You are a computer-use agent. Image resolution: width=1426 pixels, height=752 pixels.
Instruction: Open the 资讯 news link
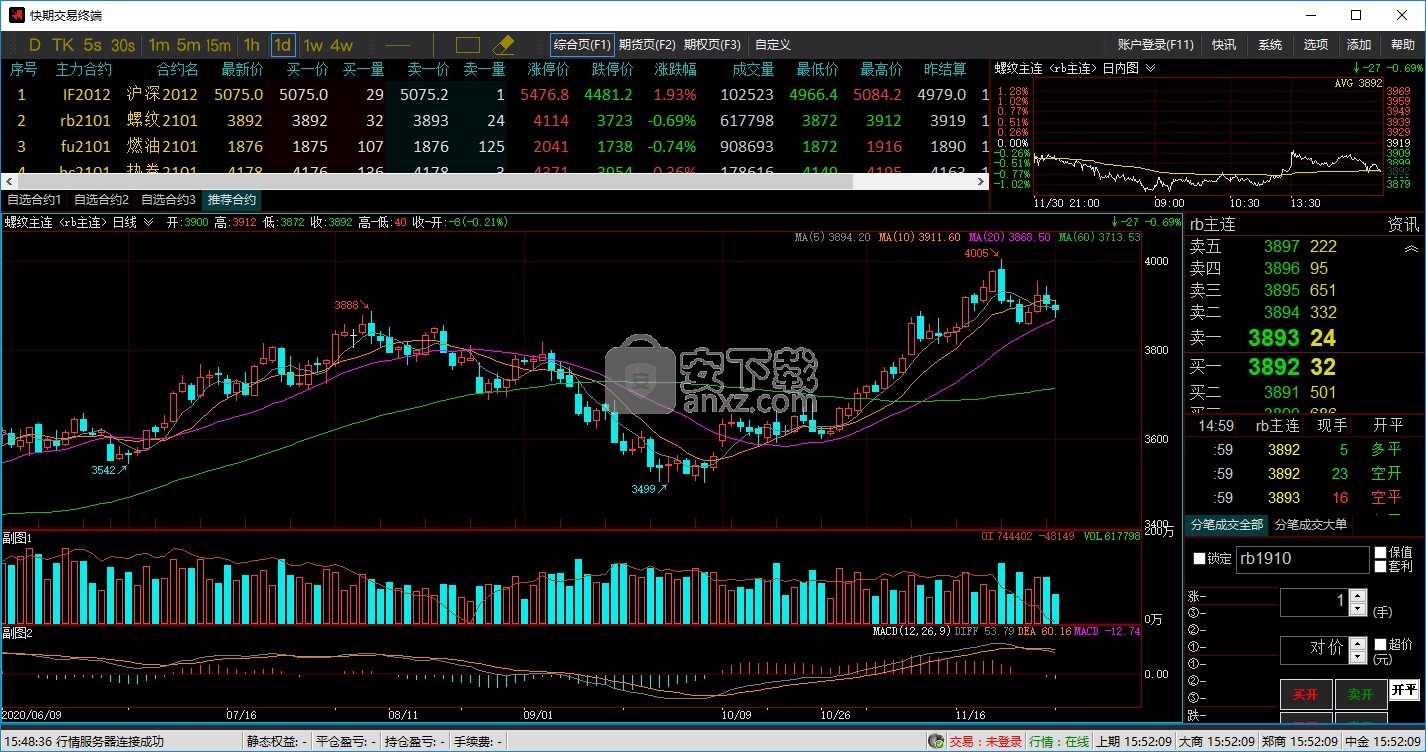pyautogui.click(x=1402, y=224)
